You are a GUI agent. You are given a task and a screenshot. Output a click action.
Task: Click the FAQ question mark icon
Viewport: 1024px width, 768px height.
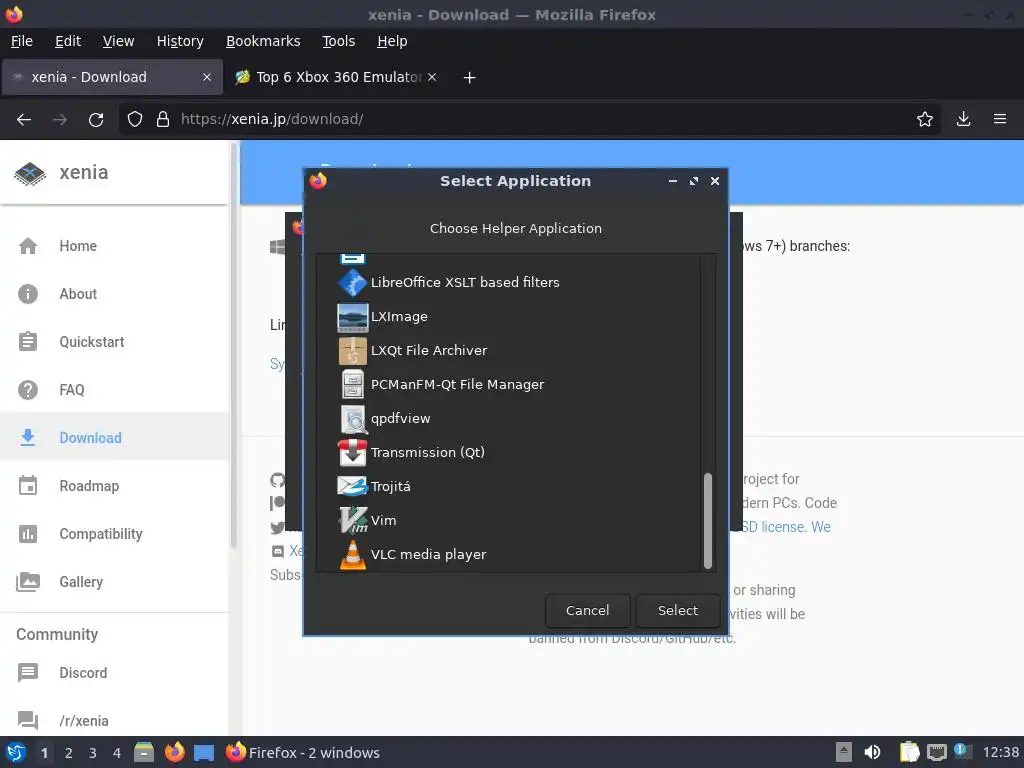(x=28, y=390)
